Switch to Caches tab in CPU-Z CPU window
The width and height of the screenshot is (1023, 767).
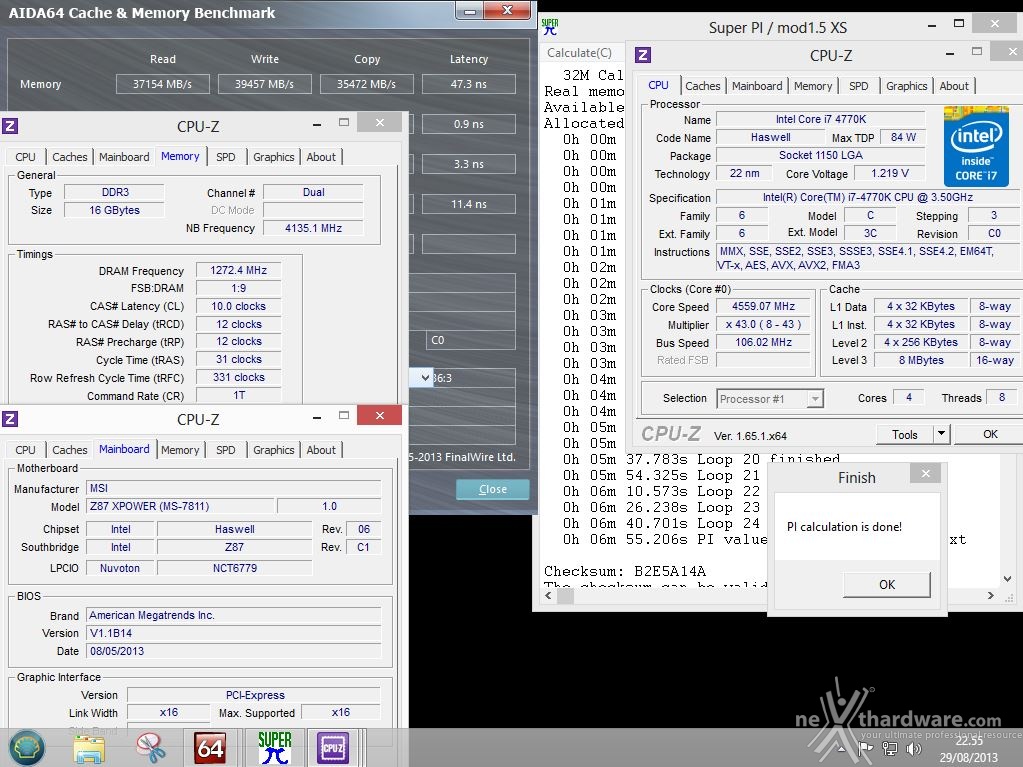click(703, 86)
